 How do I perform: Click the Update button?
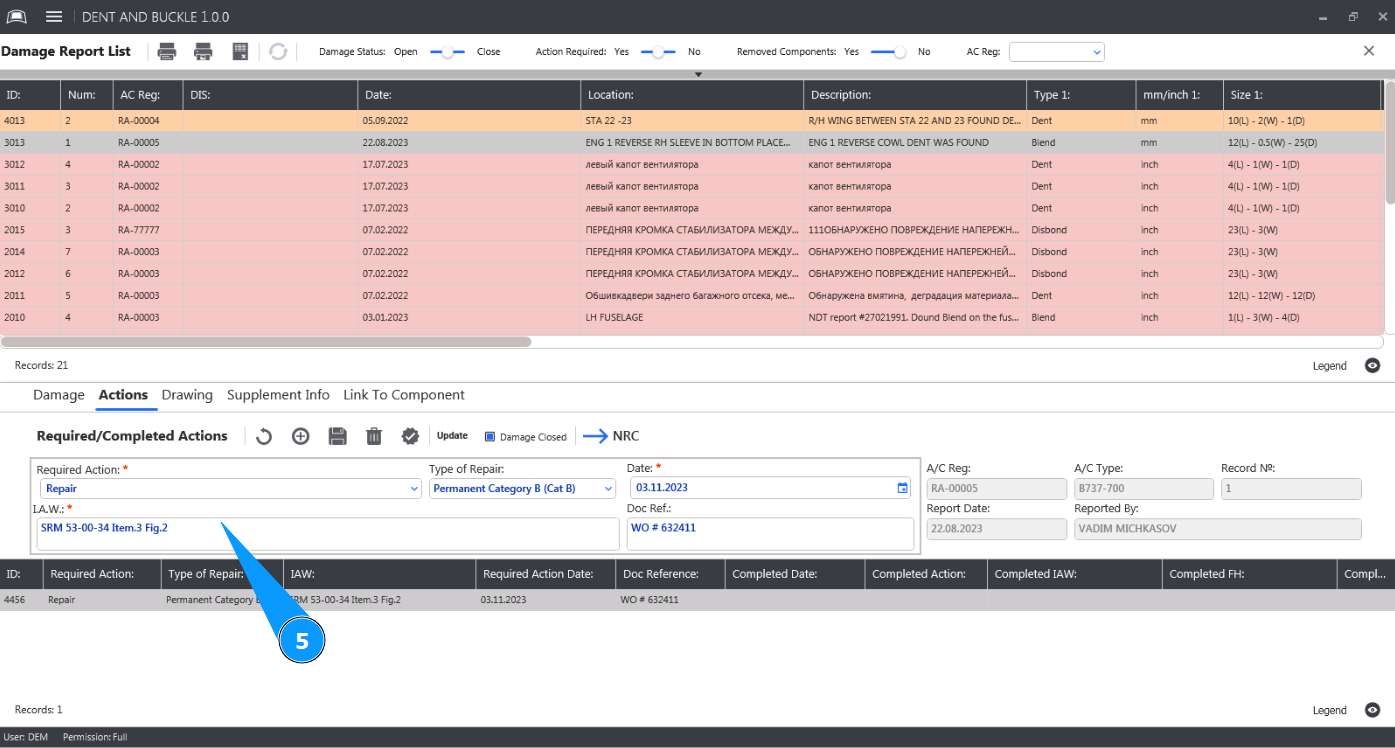(452, 436)
